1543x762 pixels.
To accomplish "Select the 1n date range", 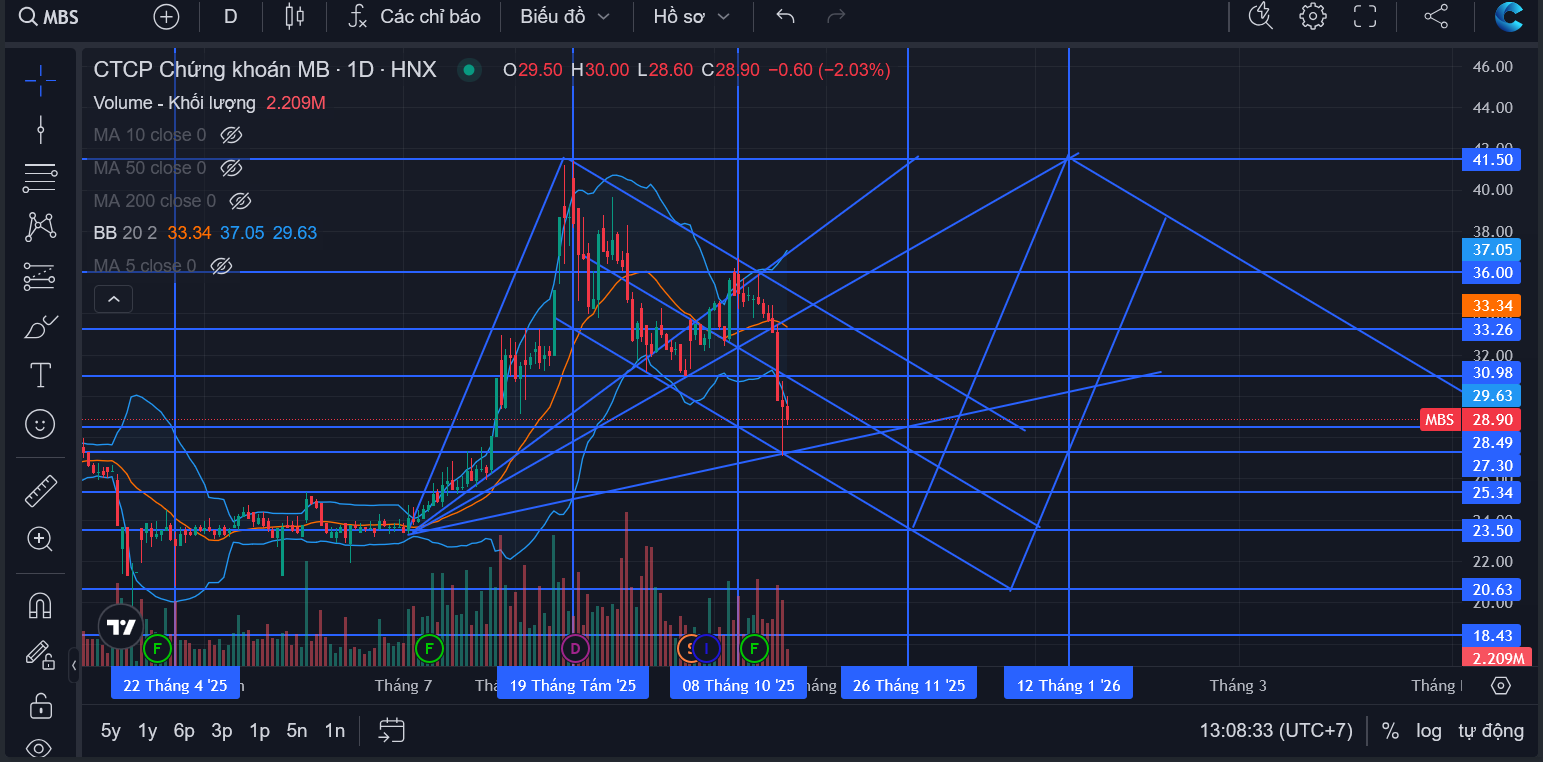I will click(335, 731).
